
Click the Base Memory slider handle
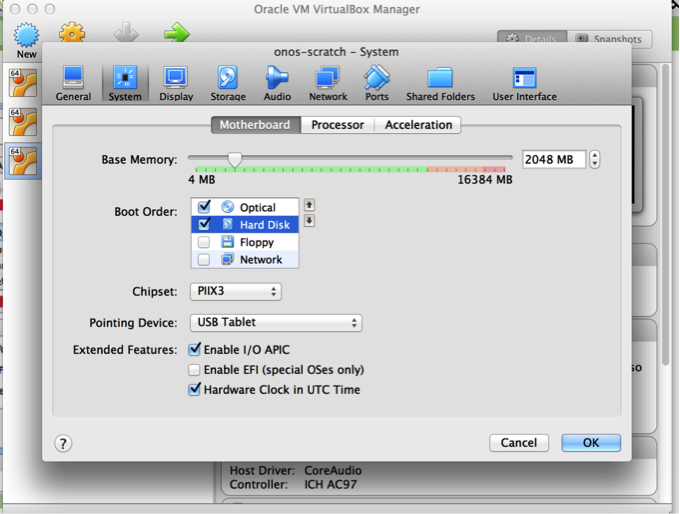[235, 159]
